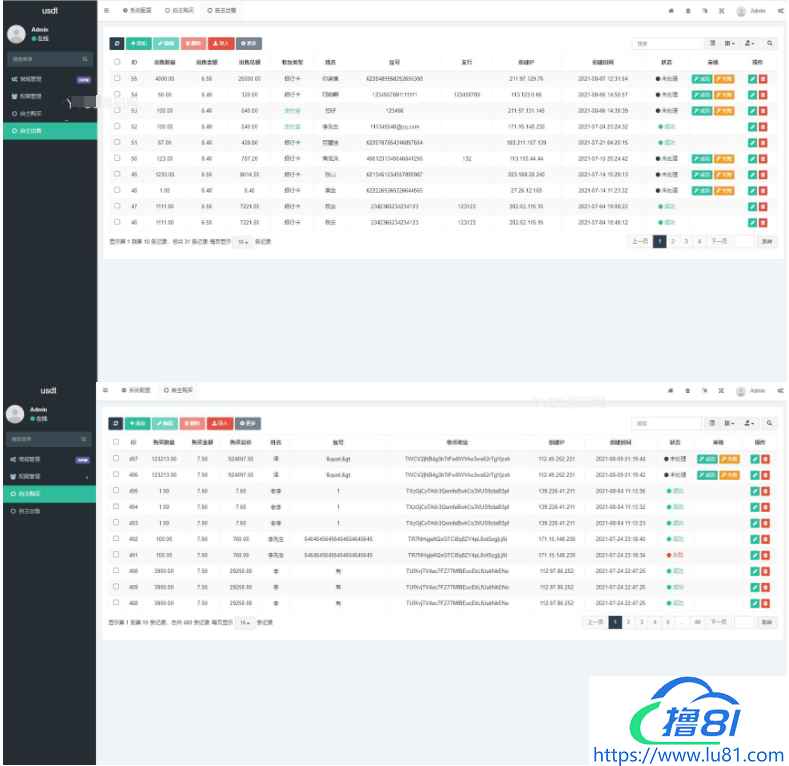Screen dimensions: 789x766
Task: Open the 更多 dropdown above the purchase table
Action: (248, 423)
